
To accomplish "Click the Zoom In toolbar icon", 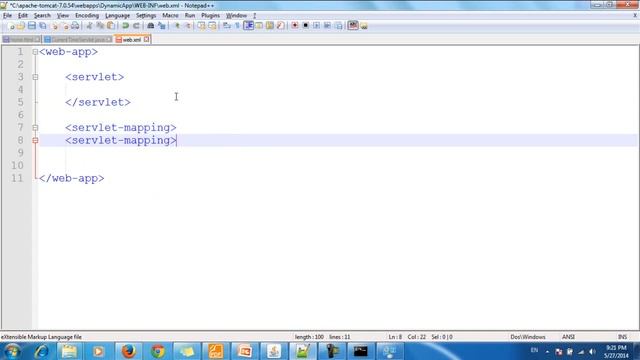I will pyautogui.click(x=177, y=26).
